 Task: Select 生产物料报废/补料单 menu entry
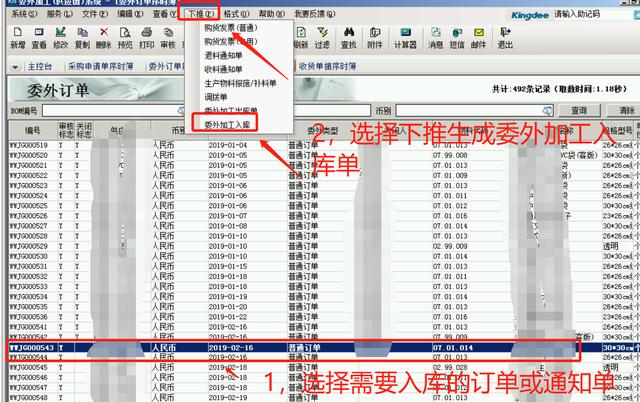coord(240,83)
